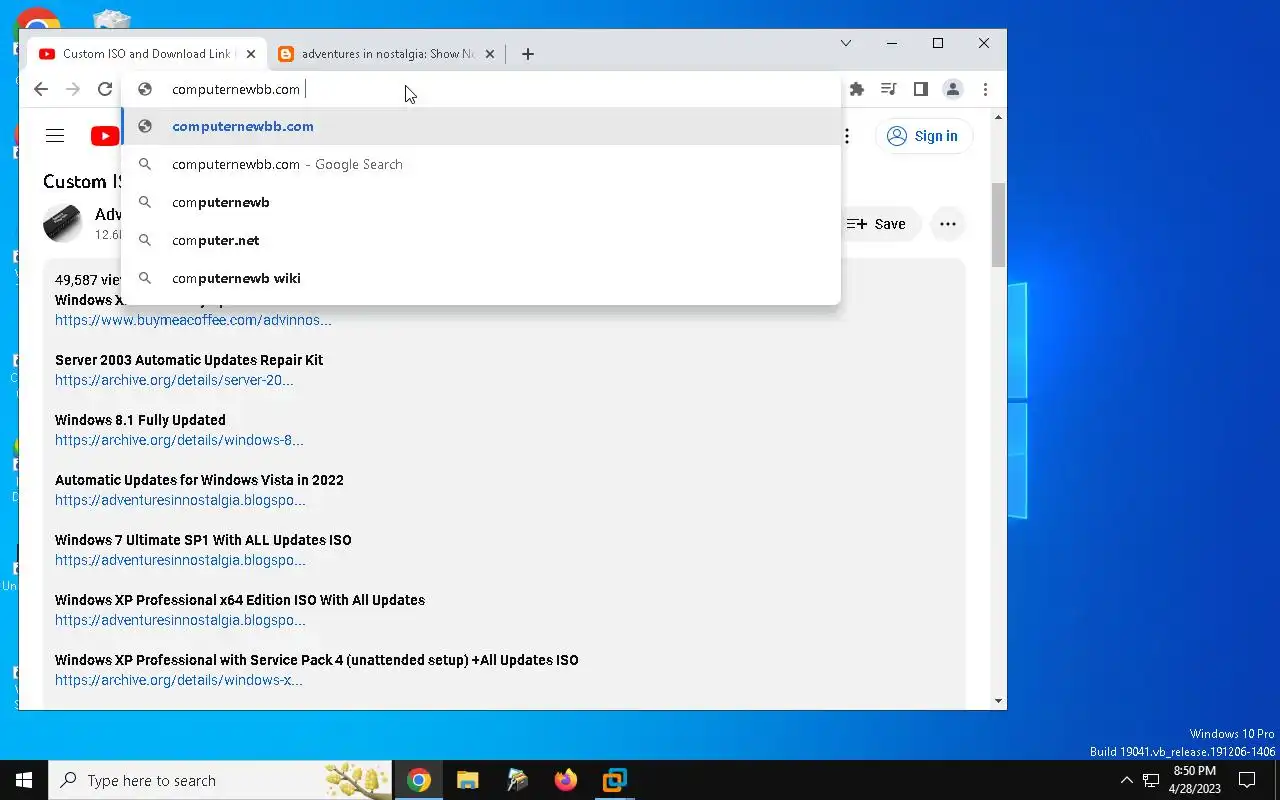Screen dimensions: 1280x800
Task: Click the Chrome taskbar icon
Action: (419, 780)
